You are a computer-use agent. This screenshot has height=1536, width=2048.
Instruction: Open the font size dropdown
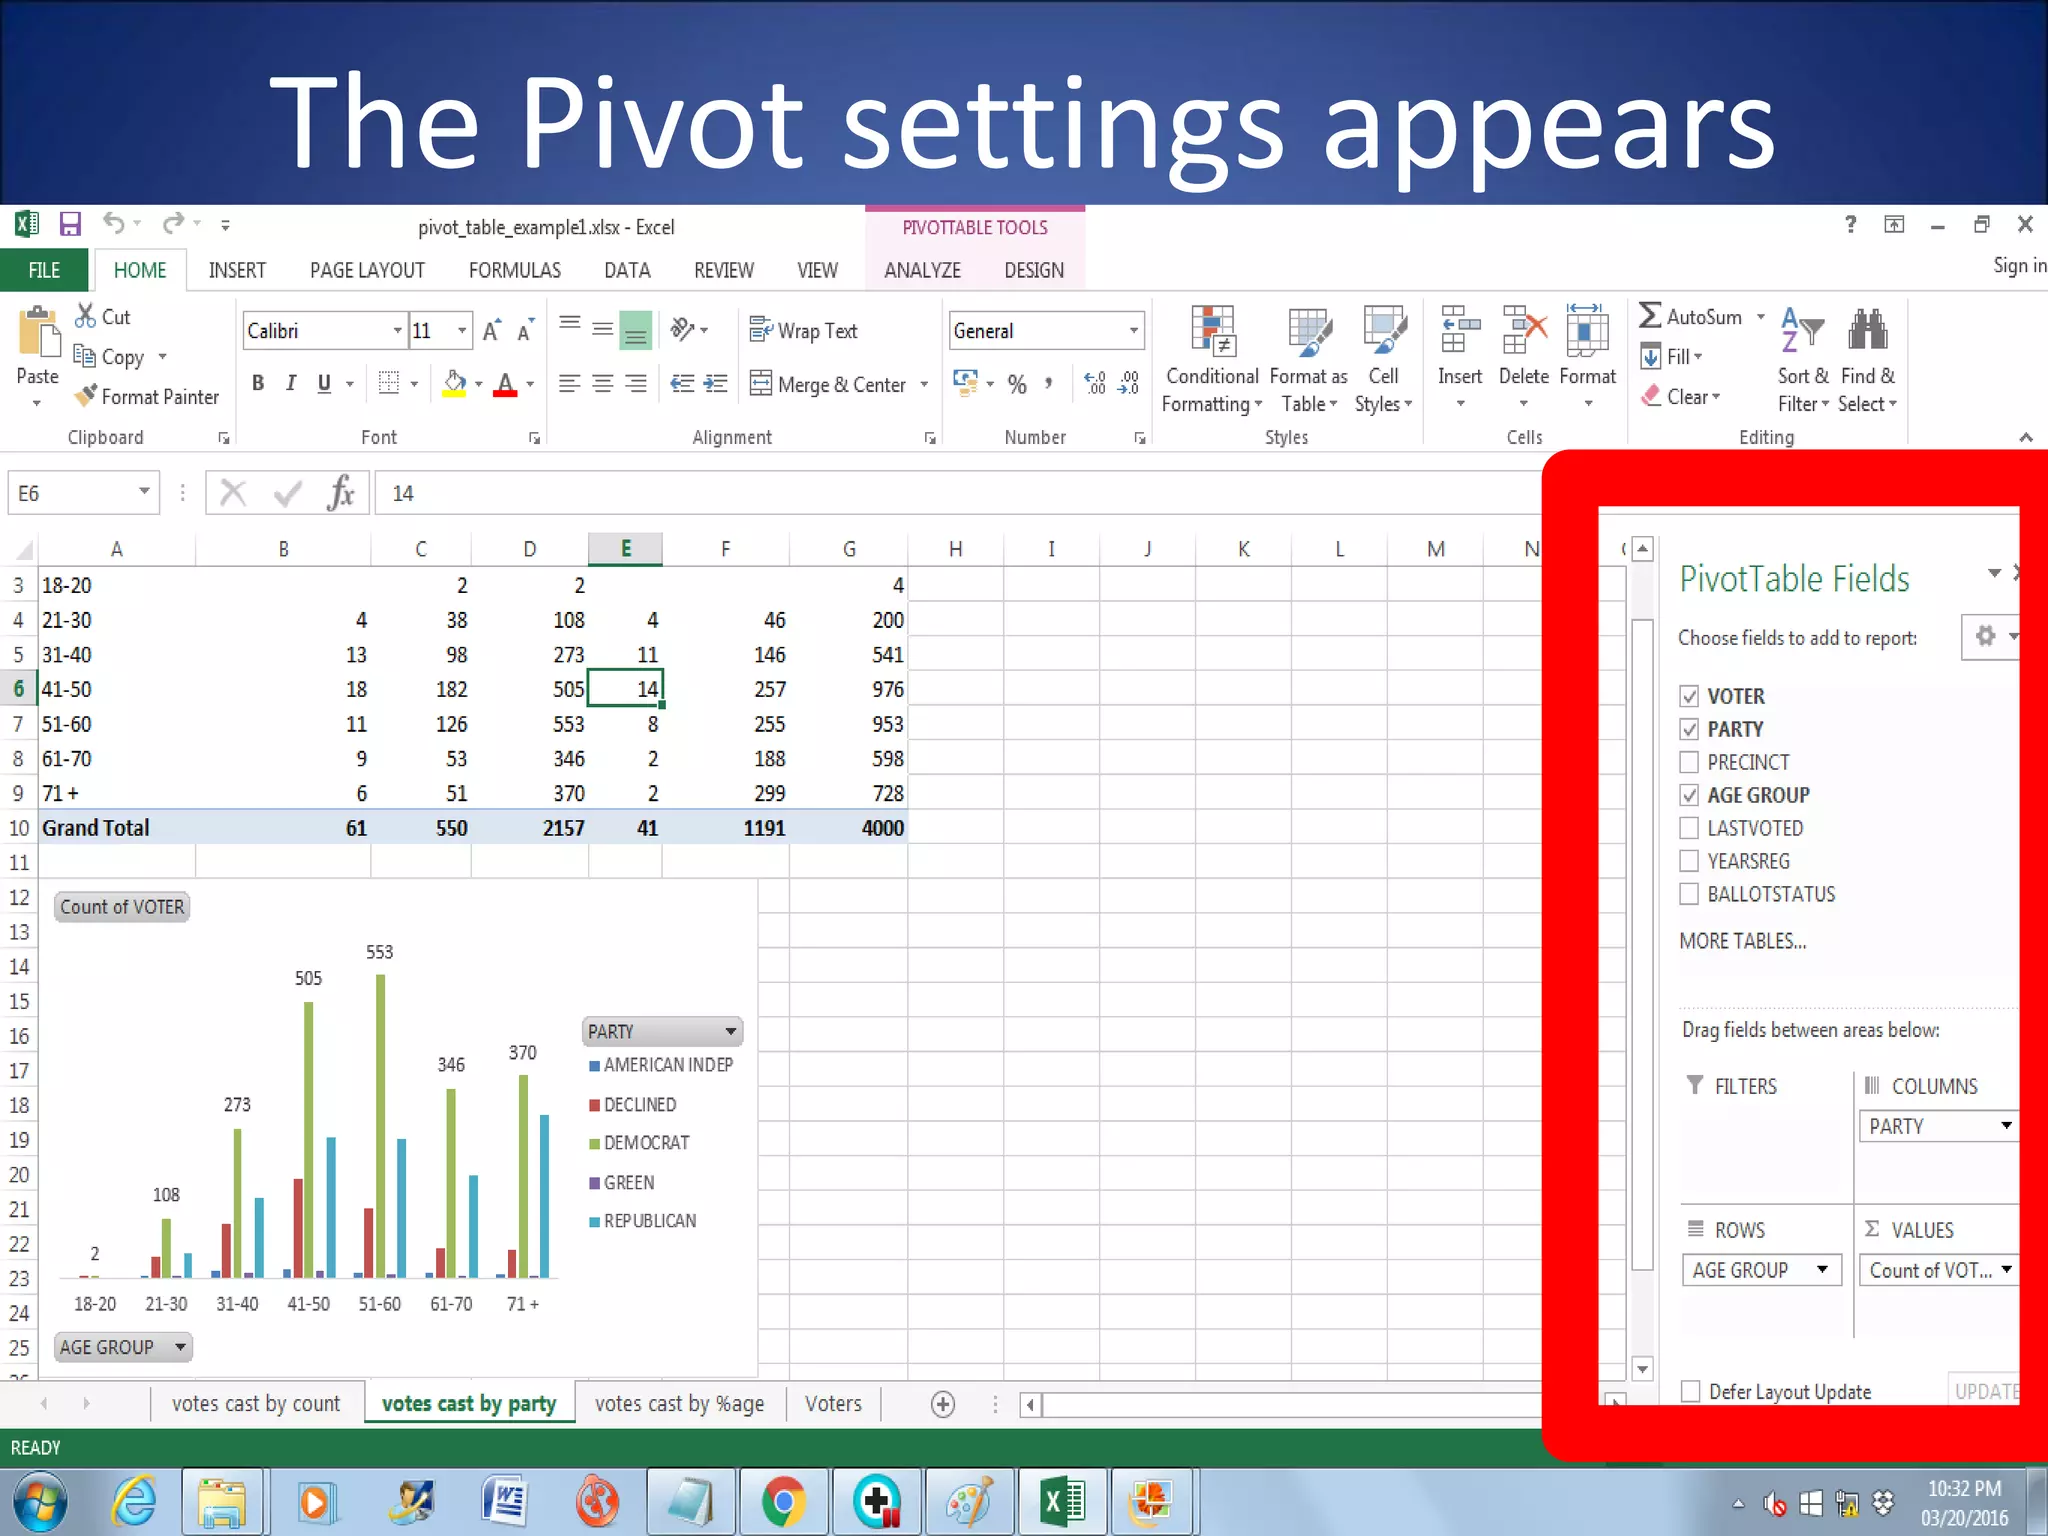[x=461, y=331]
